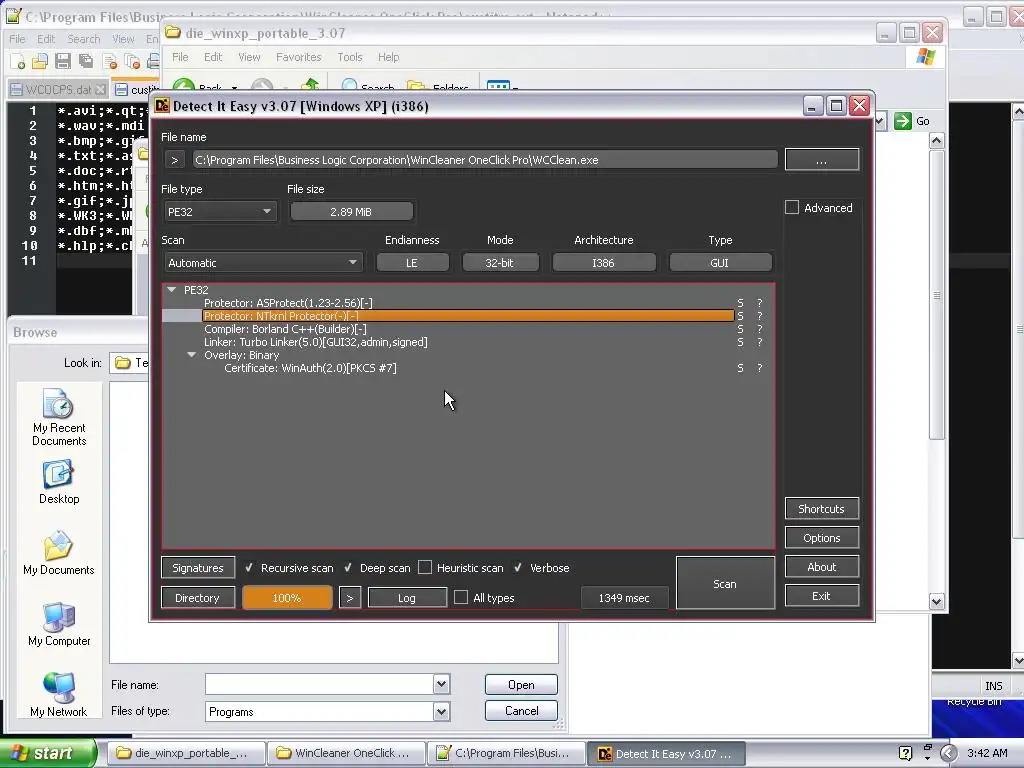Open the File name dropdown in Browse dialog

[x=441, y=684]
